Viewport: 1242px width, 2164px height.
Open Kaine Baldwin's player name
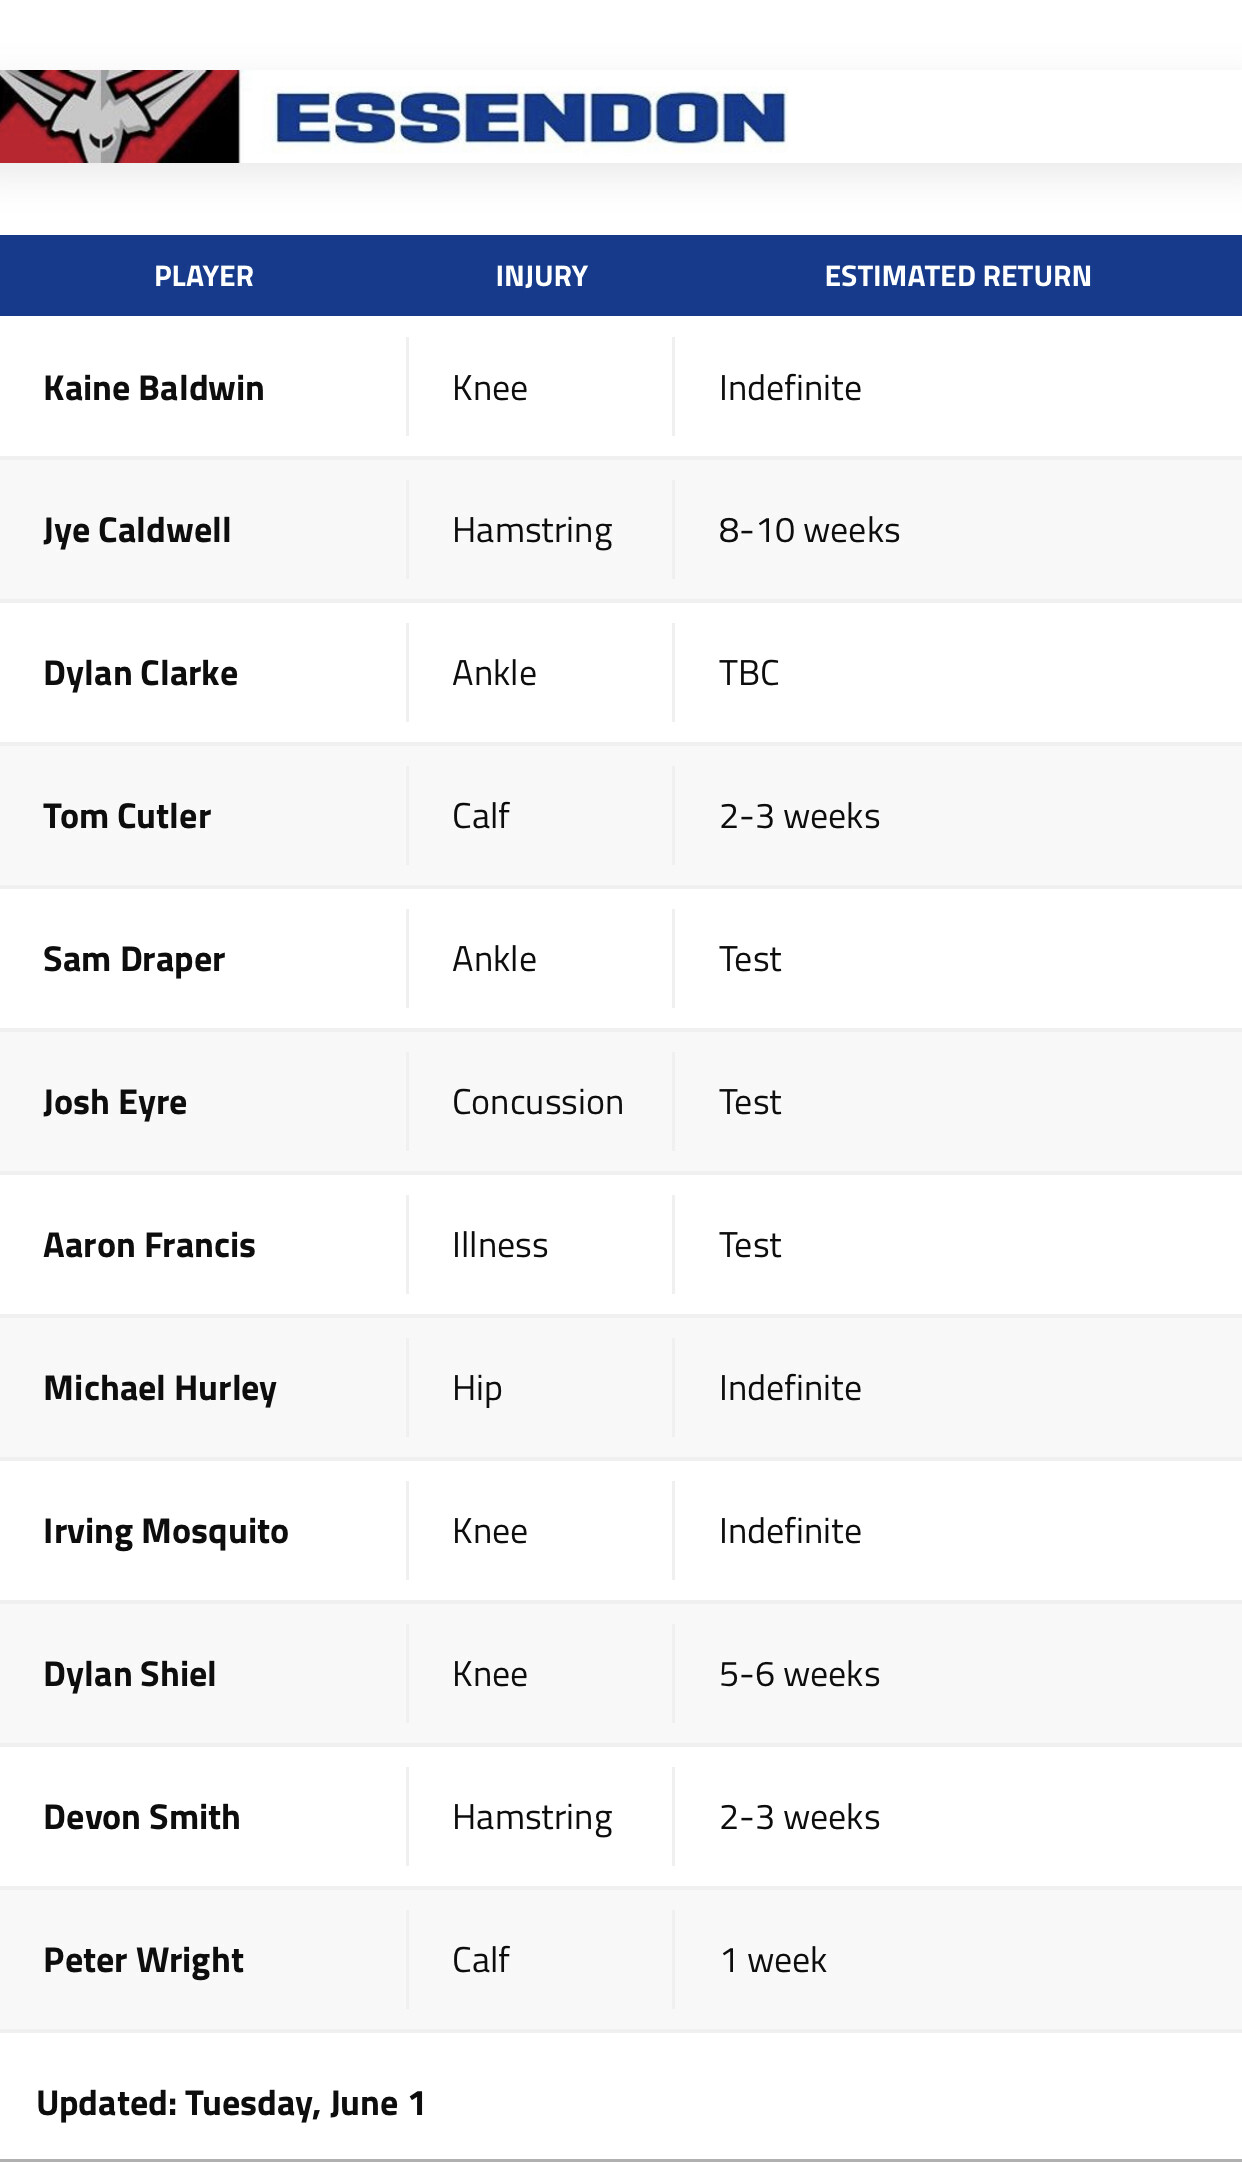click(x=154, y=388)
